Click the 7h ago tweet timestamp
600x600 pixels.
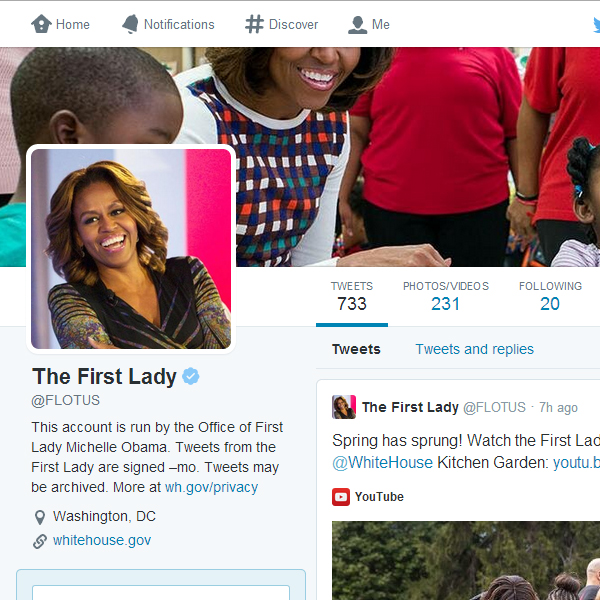click(558, 408)
